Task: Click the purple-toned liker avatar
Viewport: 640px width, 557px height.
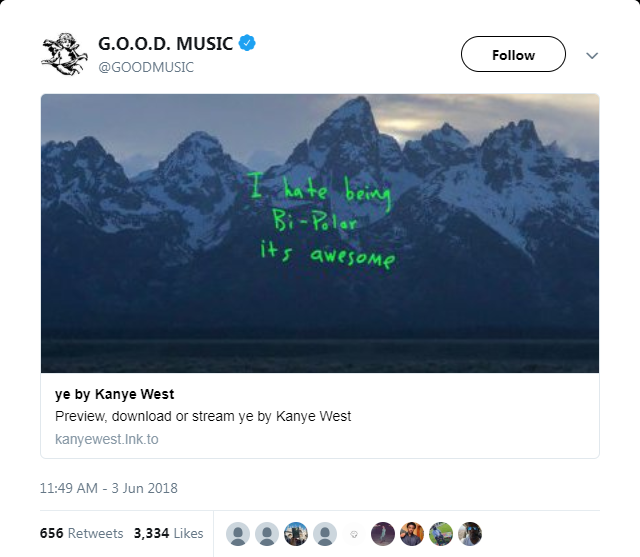Action: pos(383,534)
